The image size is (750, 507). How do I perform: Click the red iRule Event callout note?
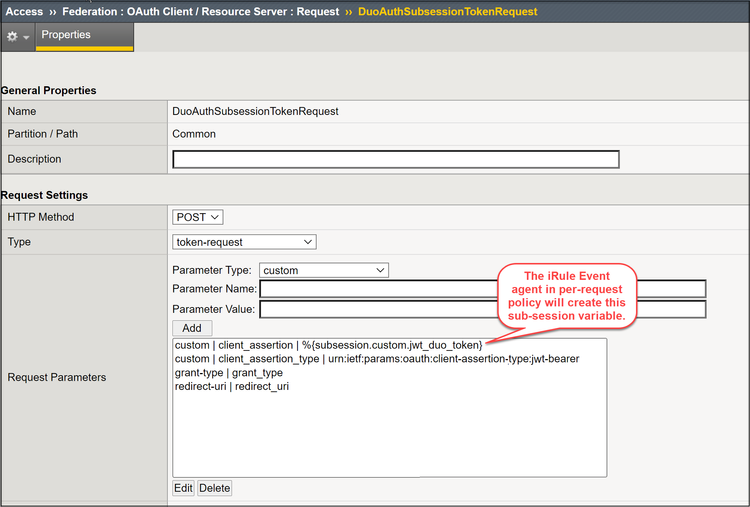tap(567, 295)
